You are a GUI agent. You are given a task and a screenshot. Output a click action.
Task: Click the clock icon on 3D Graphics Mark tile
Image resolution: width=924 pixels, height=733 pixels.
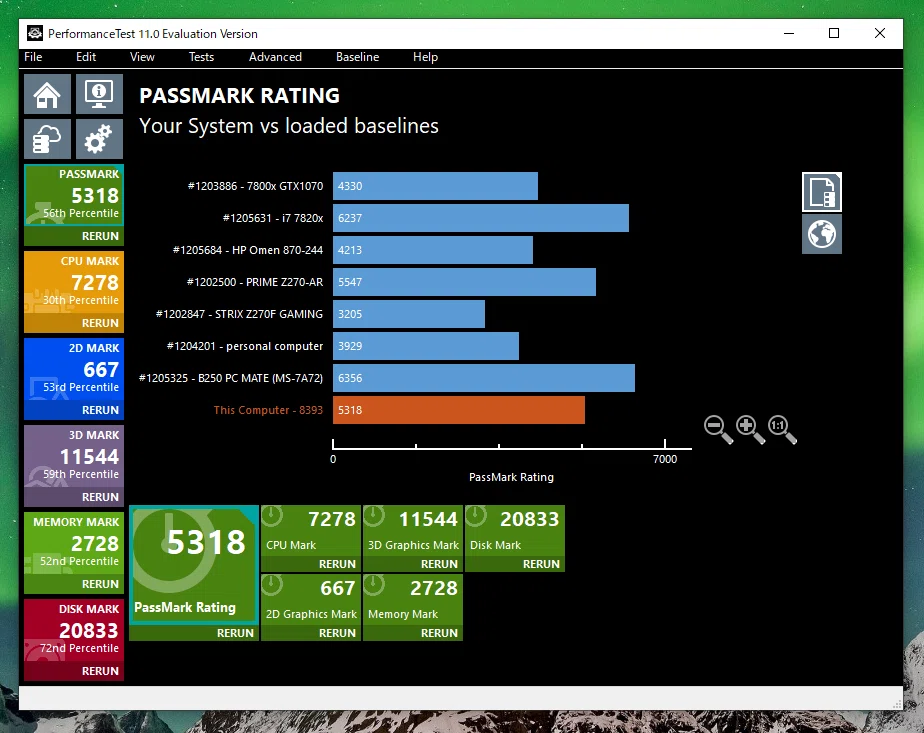coord(374,516)
